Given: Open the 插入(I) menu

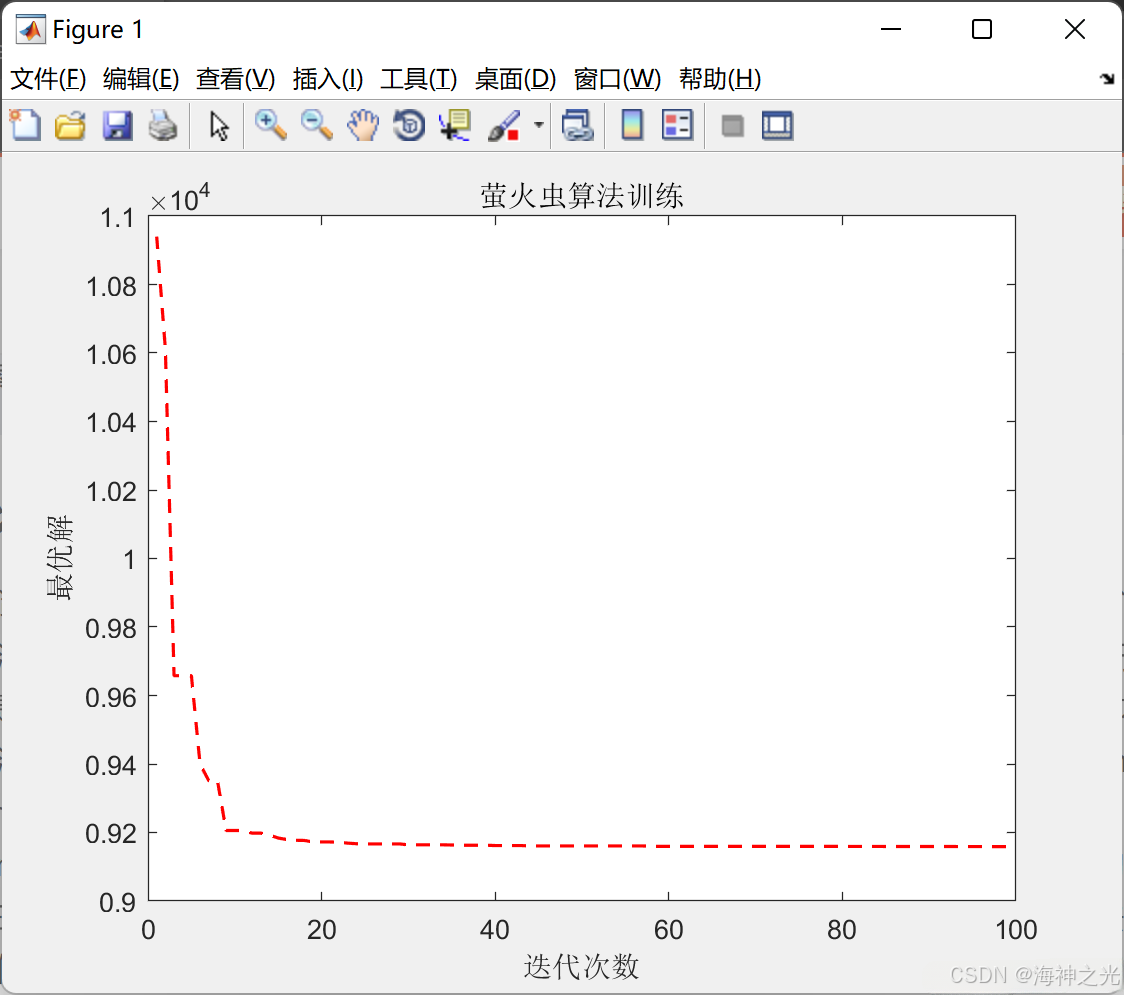Looking at the screenshot, I should (328, 79).
